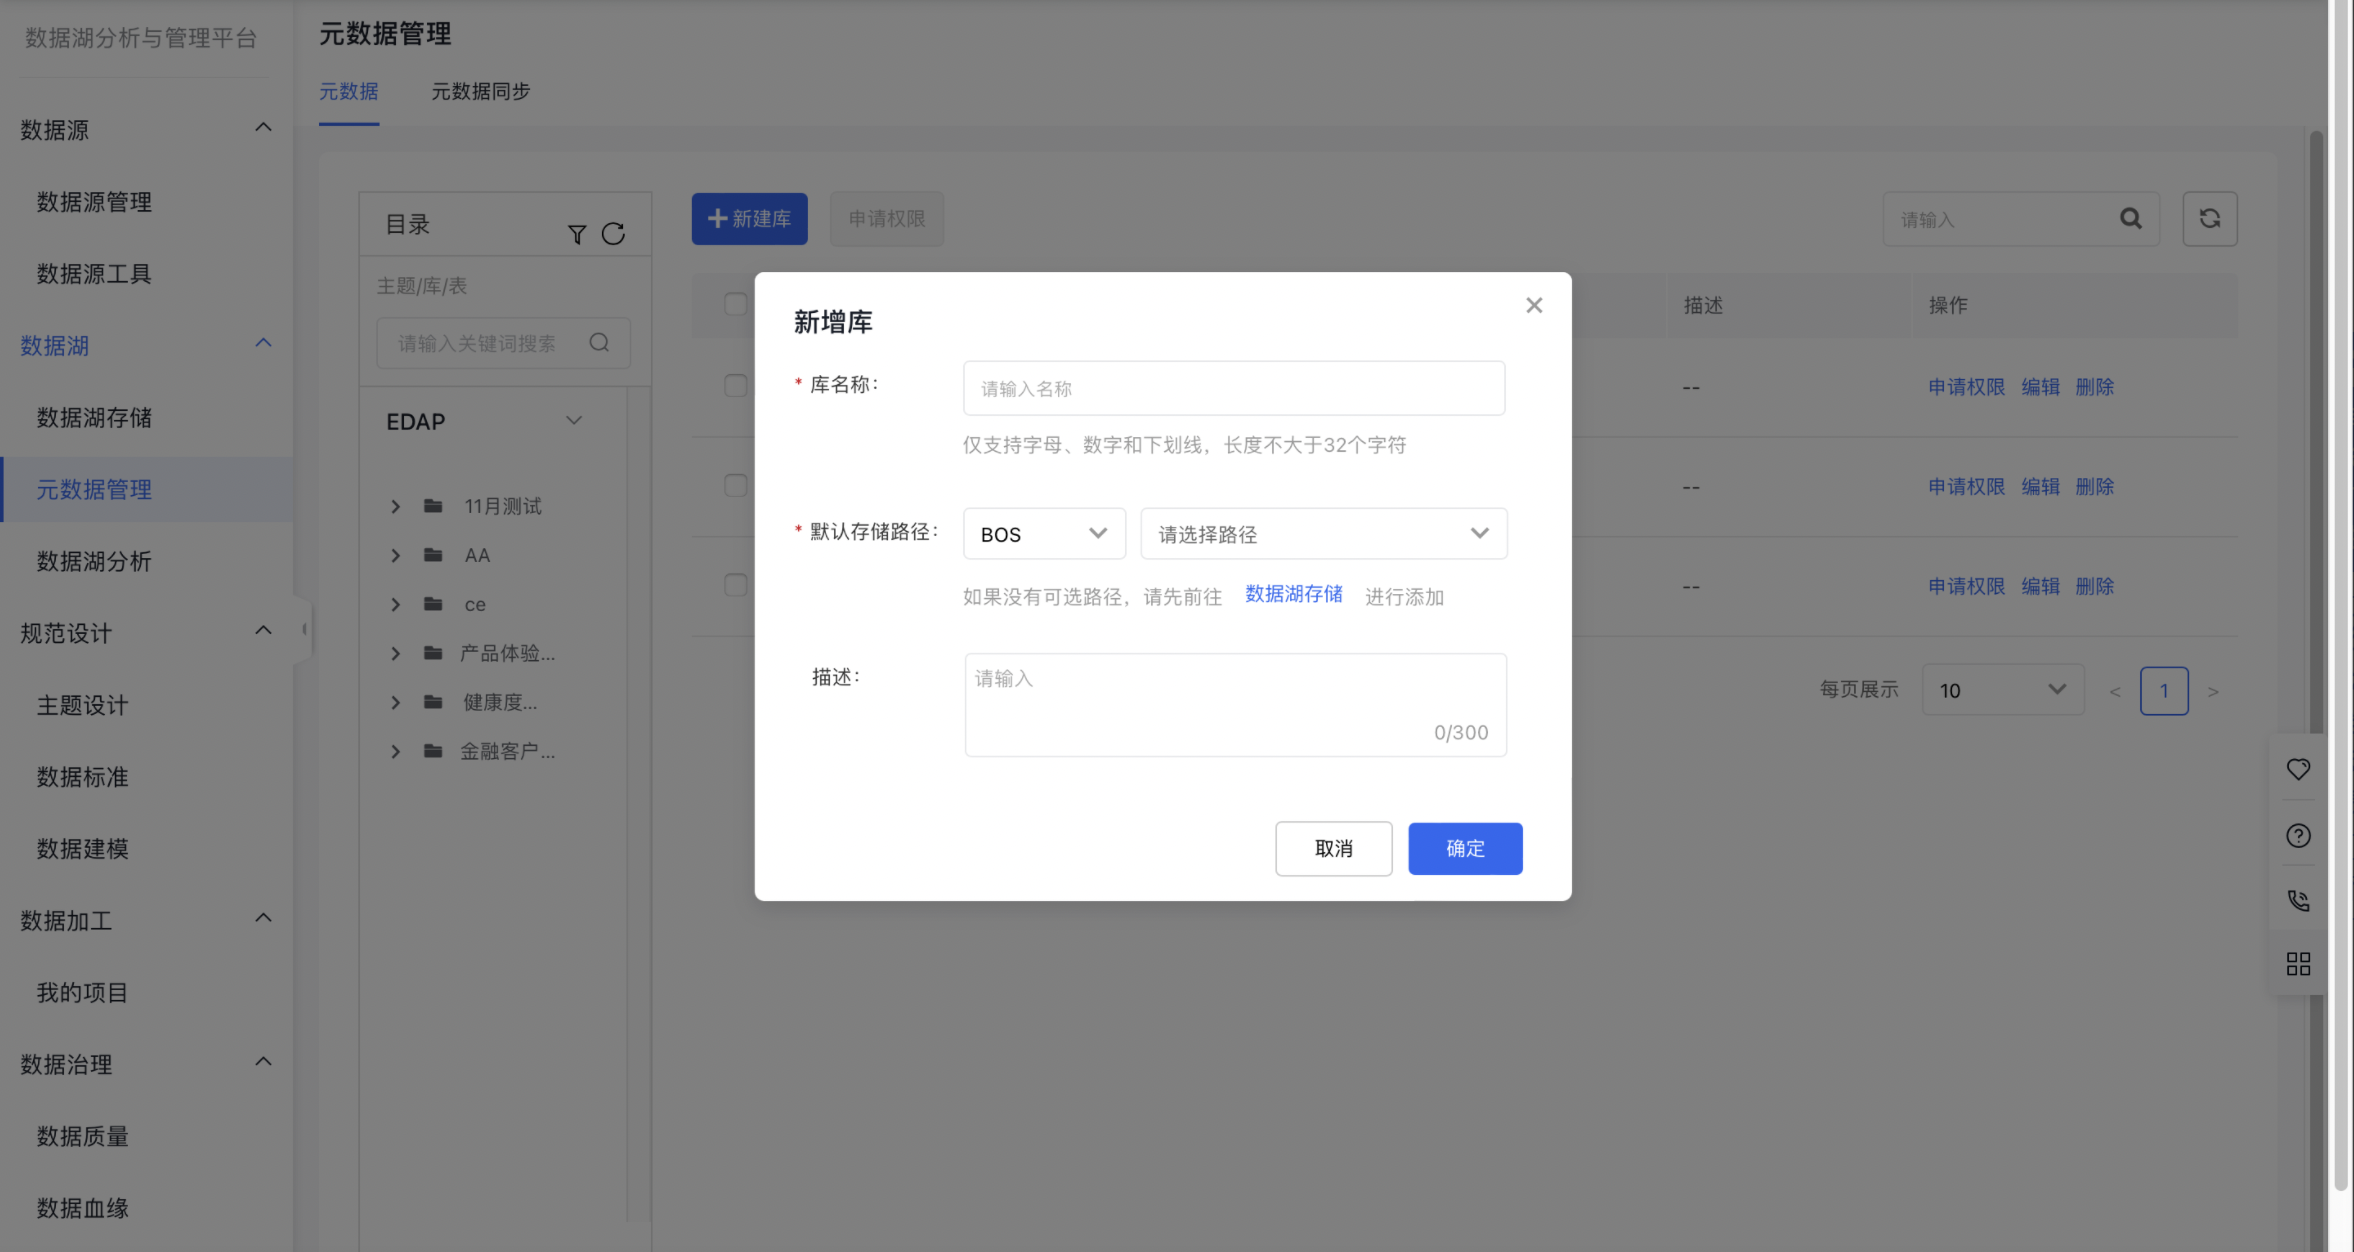Open 主题设计 in the sidebar
This screenshot has width=2354, height=1252.
(82, 706)
